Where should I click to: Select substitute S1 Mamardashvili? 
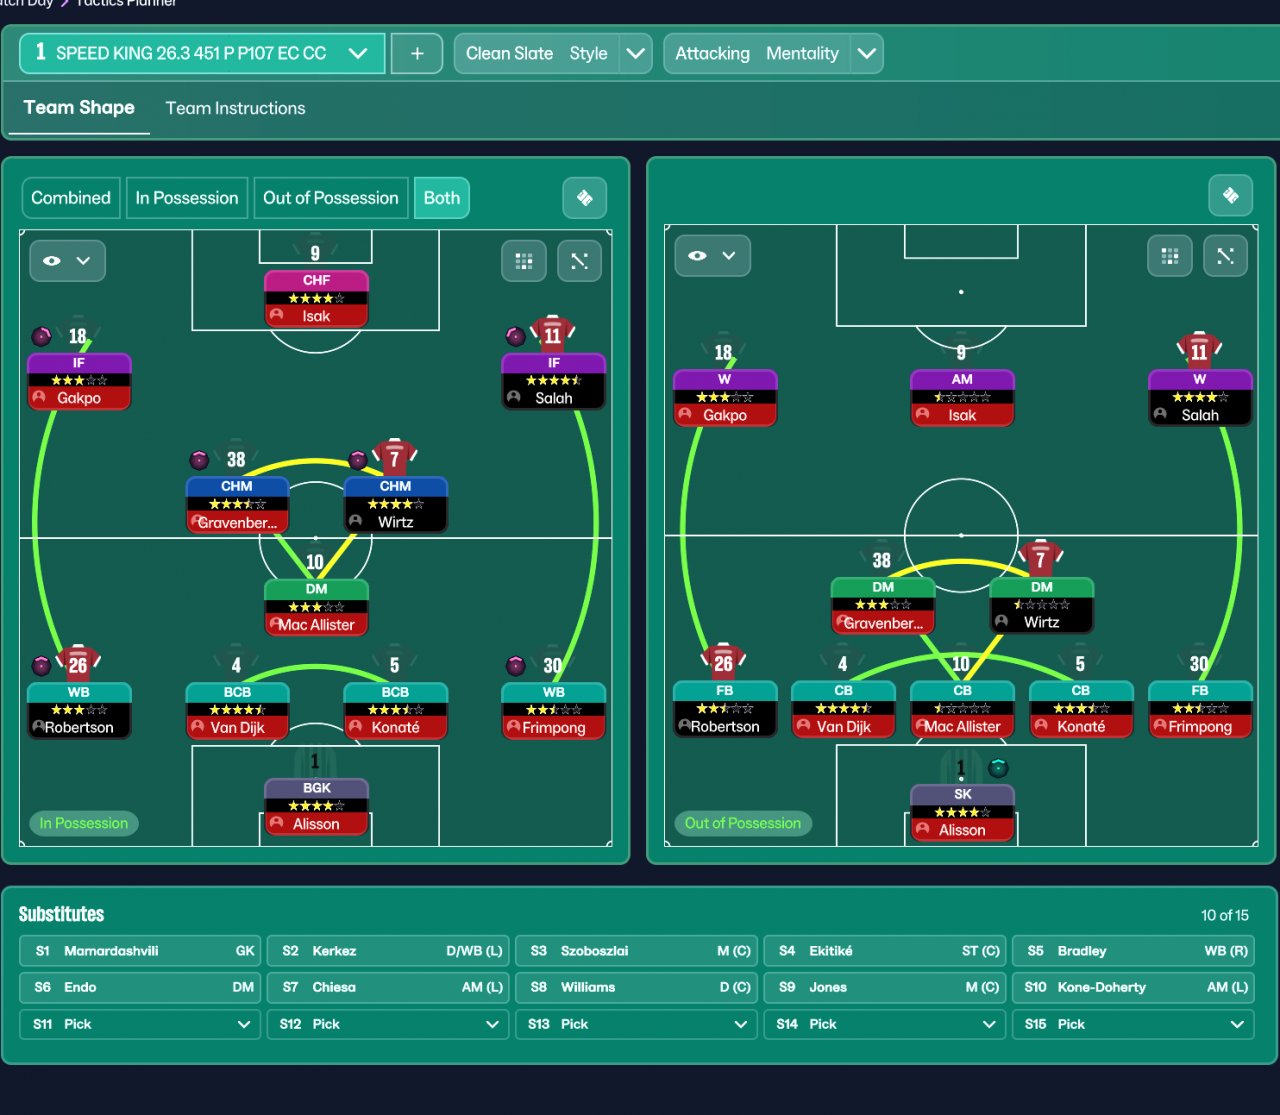(140, 951)
